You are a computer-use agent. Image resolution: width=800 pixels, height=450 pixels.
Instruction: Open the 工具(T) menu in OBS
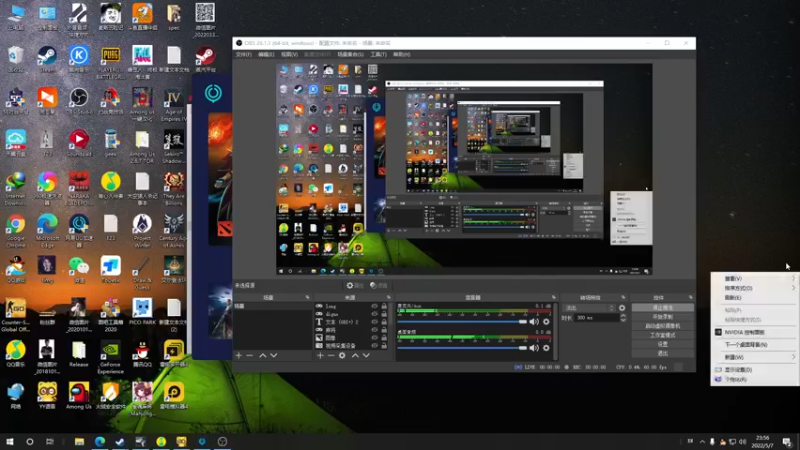378,54
